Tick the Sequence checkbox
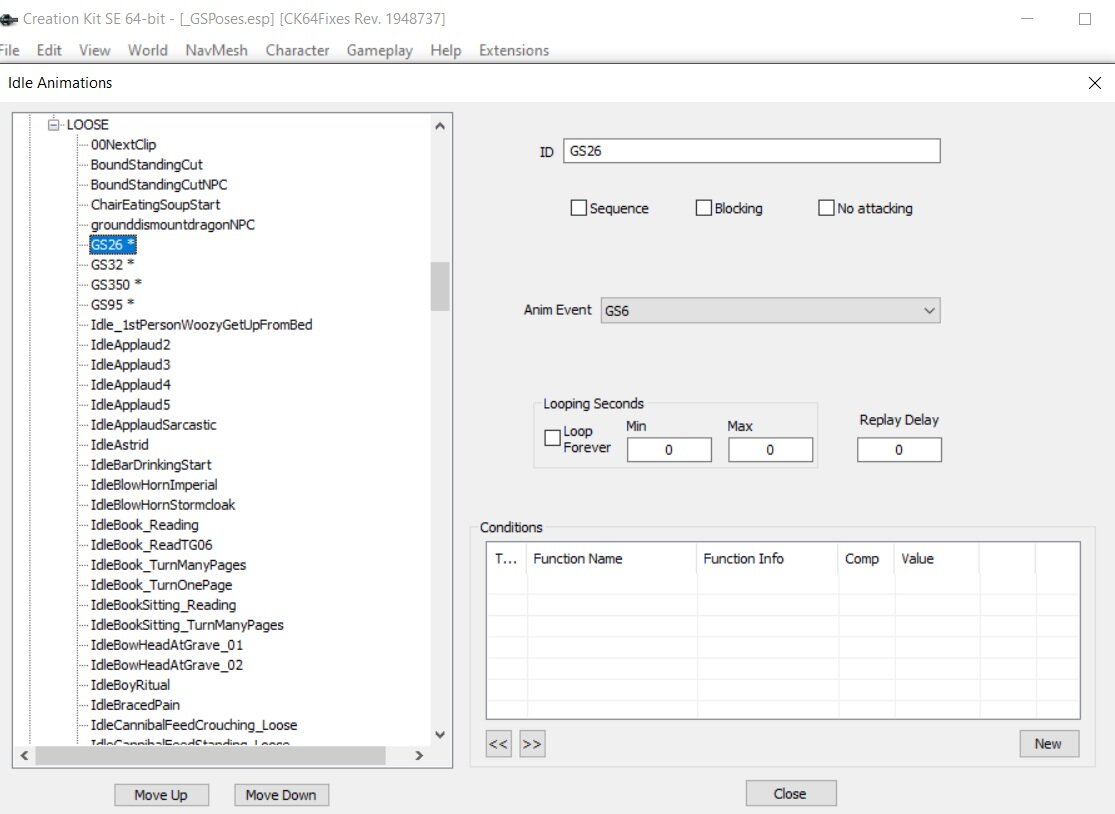1115x814 pixels. point(579,208)
